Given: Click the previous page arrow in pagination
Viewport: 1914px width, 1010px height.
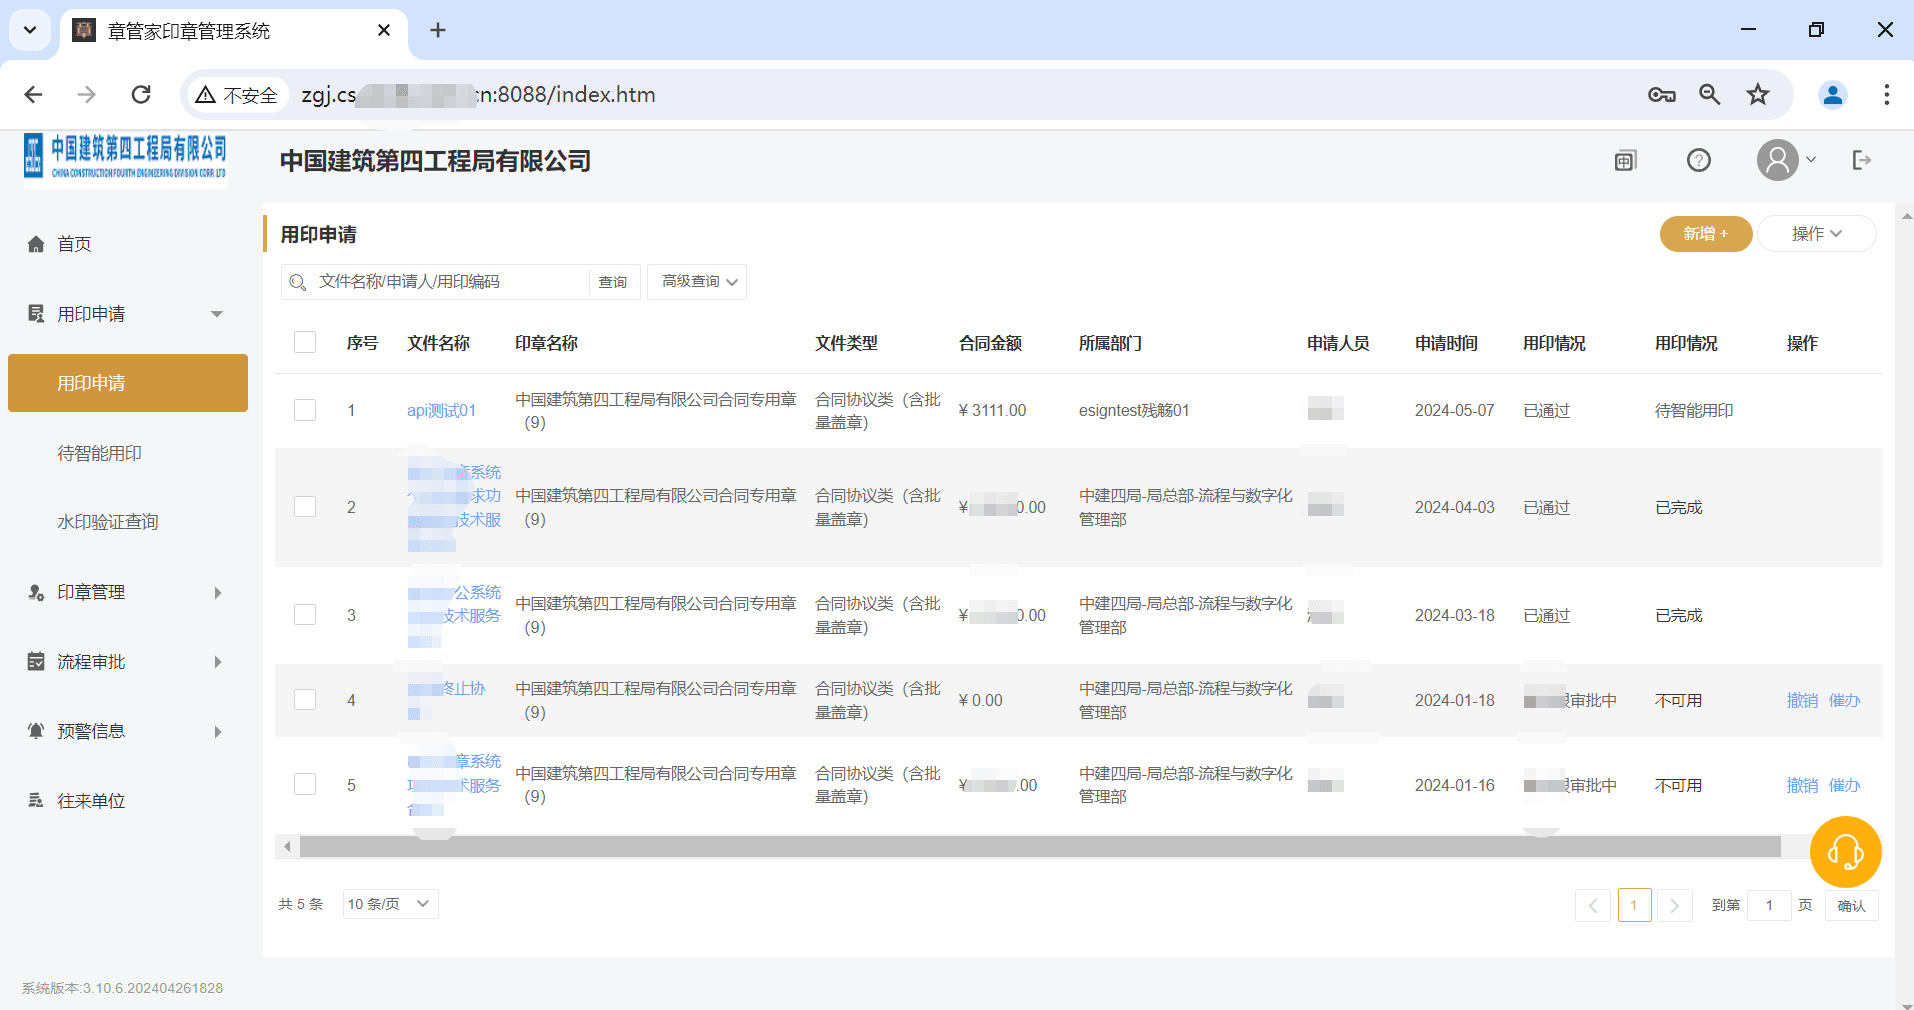Looking at the screenshot, I should [1593, 906].
